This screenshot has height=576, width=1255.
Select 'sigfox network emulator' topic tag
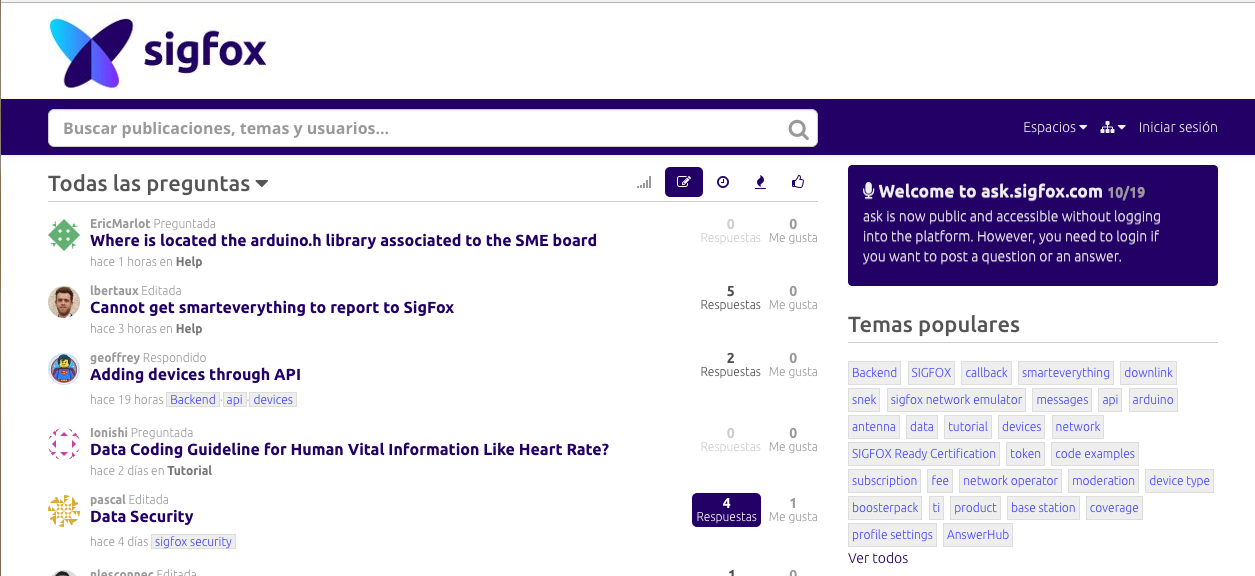point(956,400)
